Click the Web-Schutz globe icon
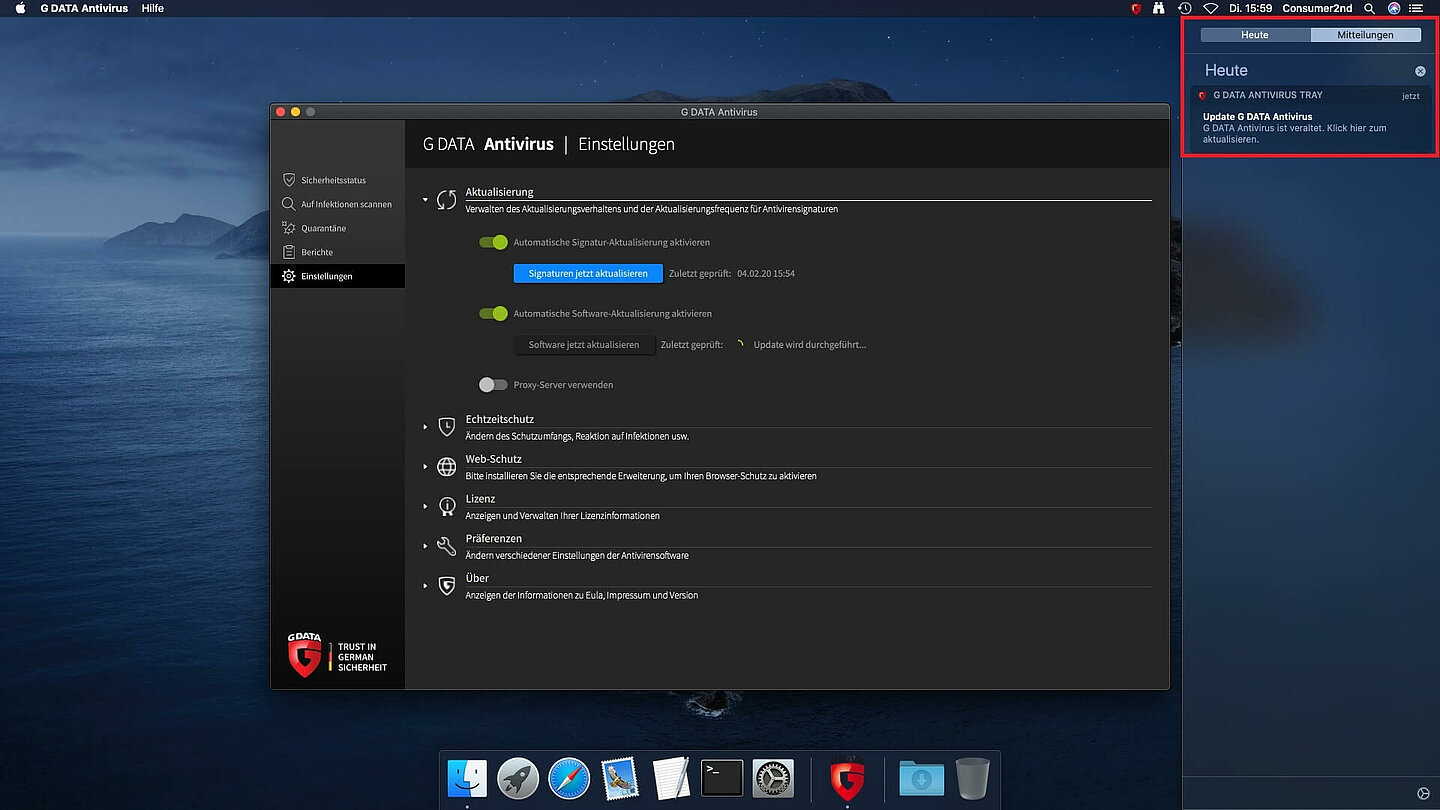 (x=447, y=467)
